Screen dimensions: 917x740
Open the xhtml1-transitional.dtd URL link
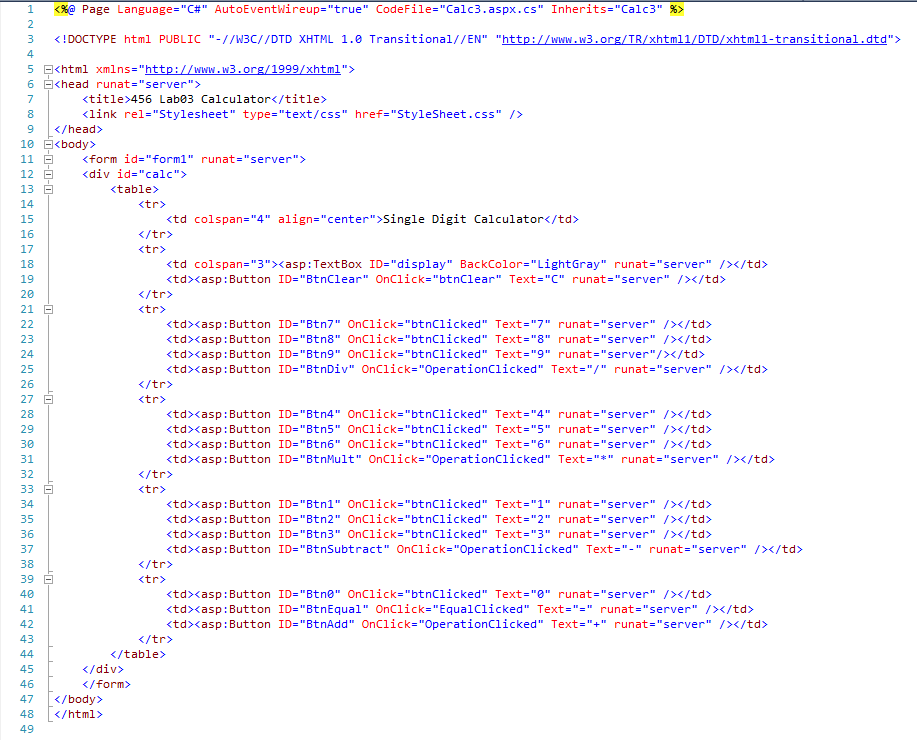click(694, 39)
